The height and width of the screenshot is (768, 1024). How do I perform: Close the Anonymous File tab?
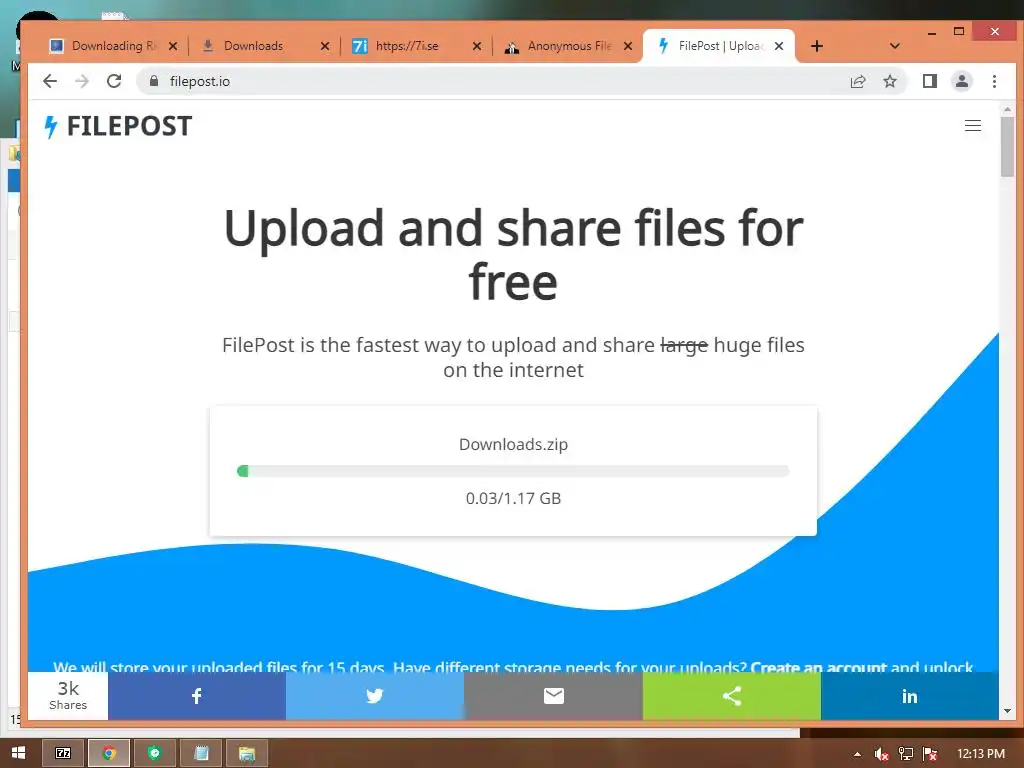(628, 46)
